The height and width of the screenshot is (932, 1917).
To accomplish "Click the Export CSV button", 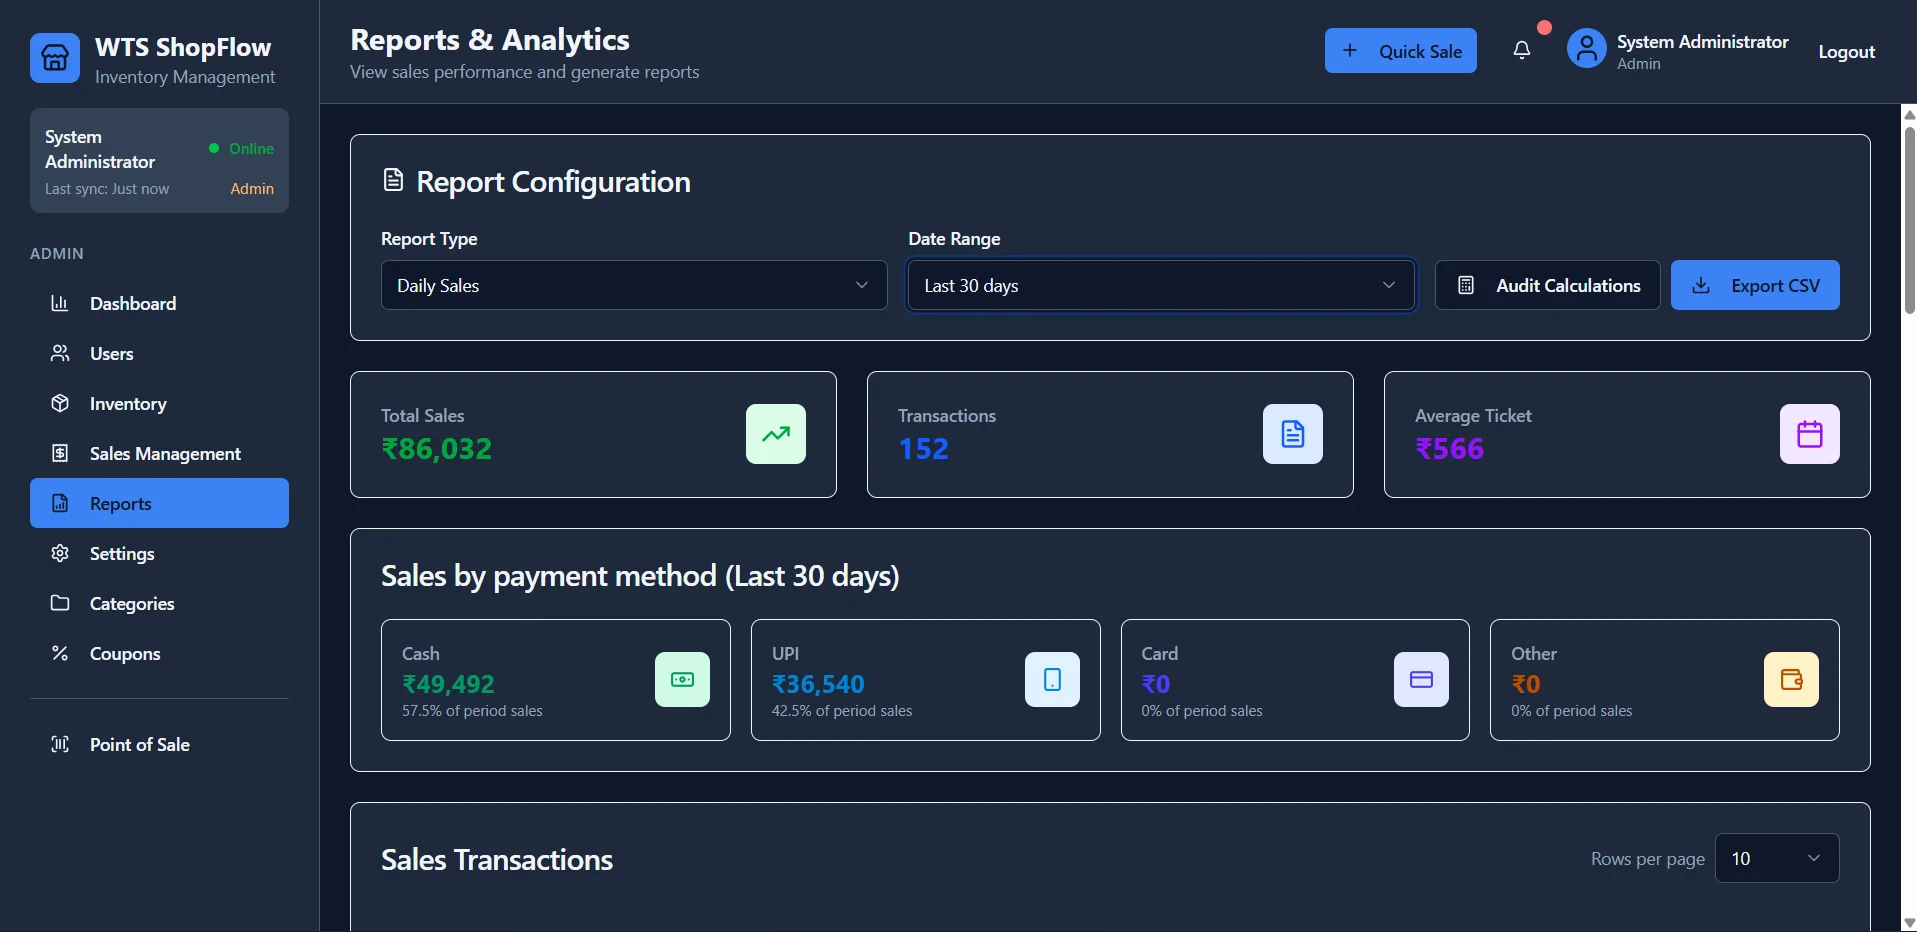I will click(1755, 285).
